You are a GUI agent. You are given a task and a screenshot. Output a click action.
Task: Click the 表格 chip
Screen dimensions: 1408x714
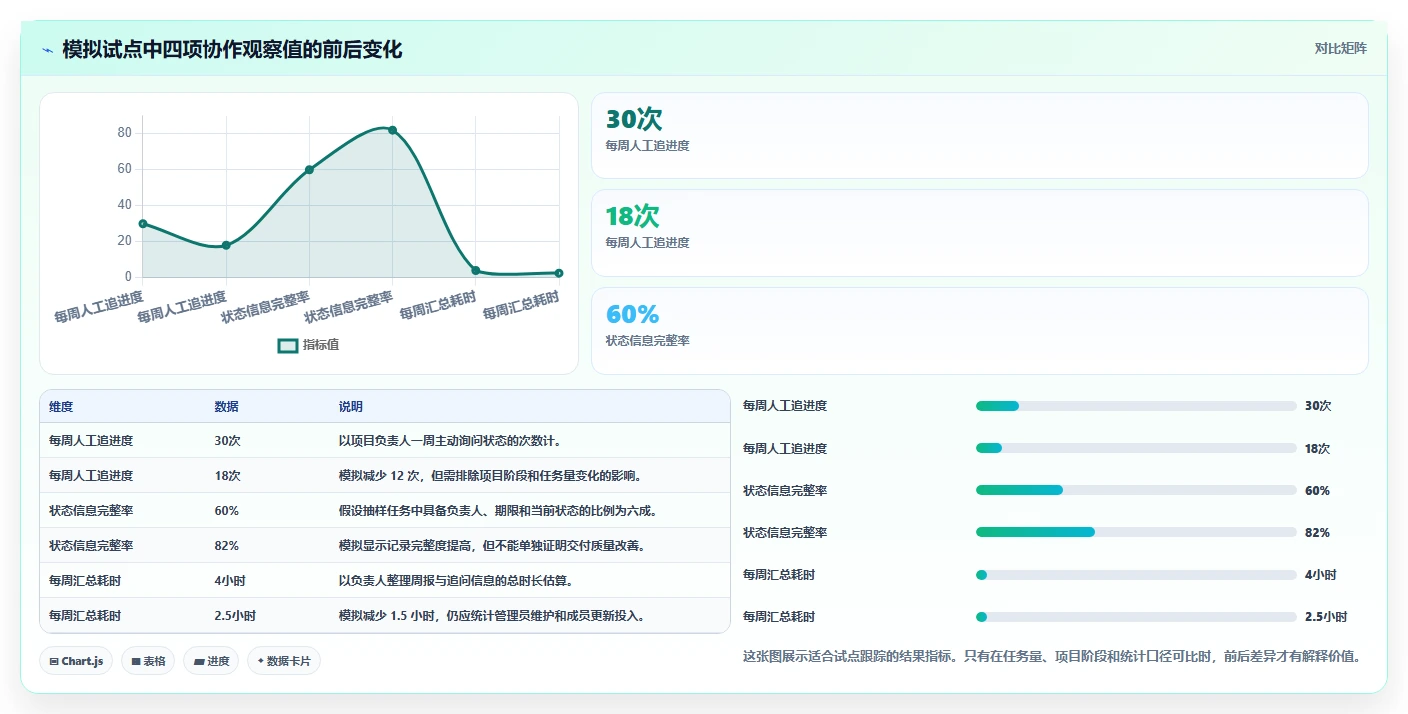pos(148,661)
